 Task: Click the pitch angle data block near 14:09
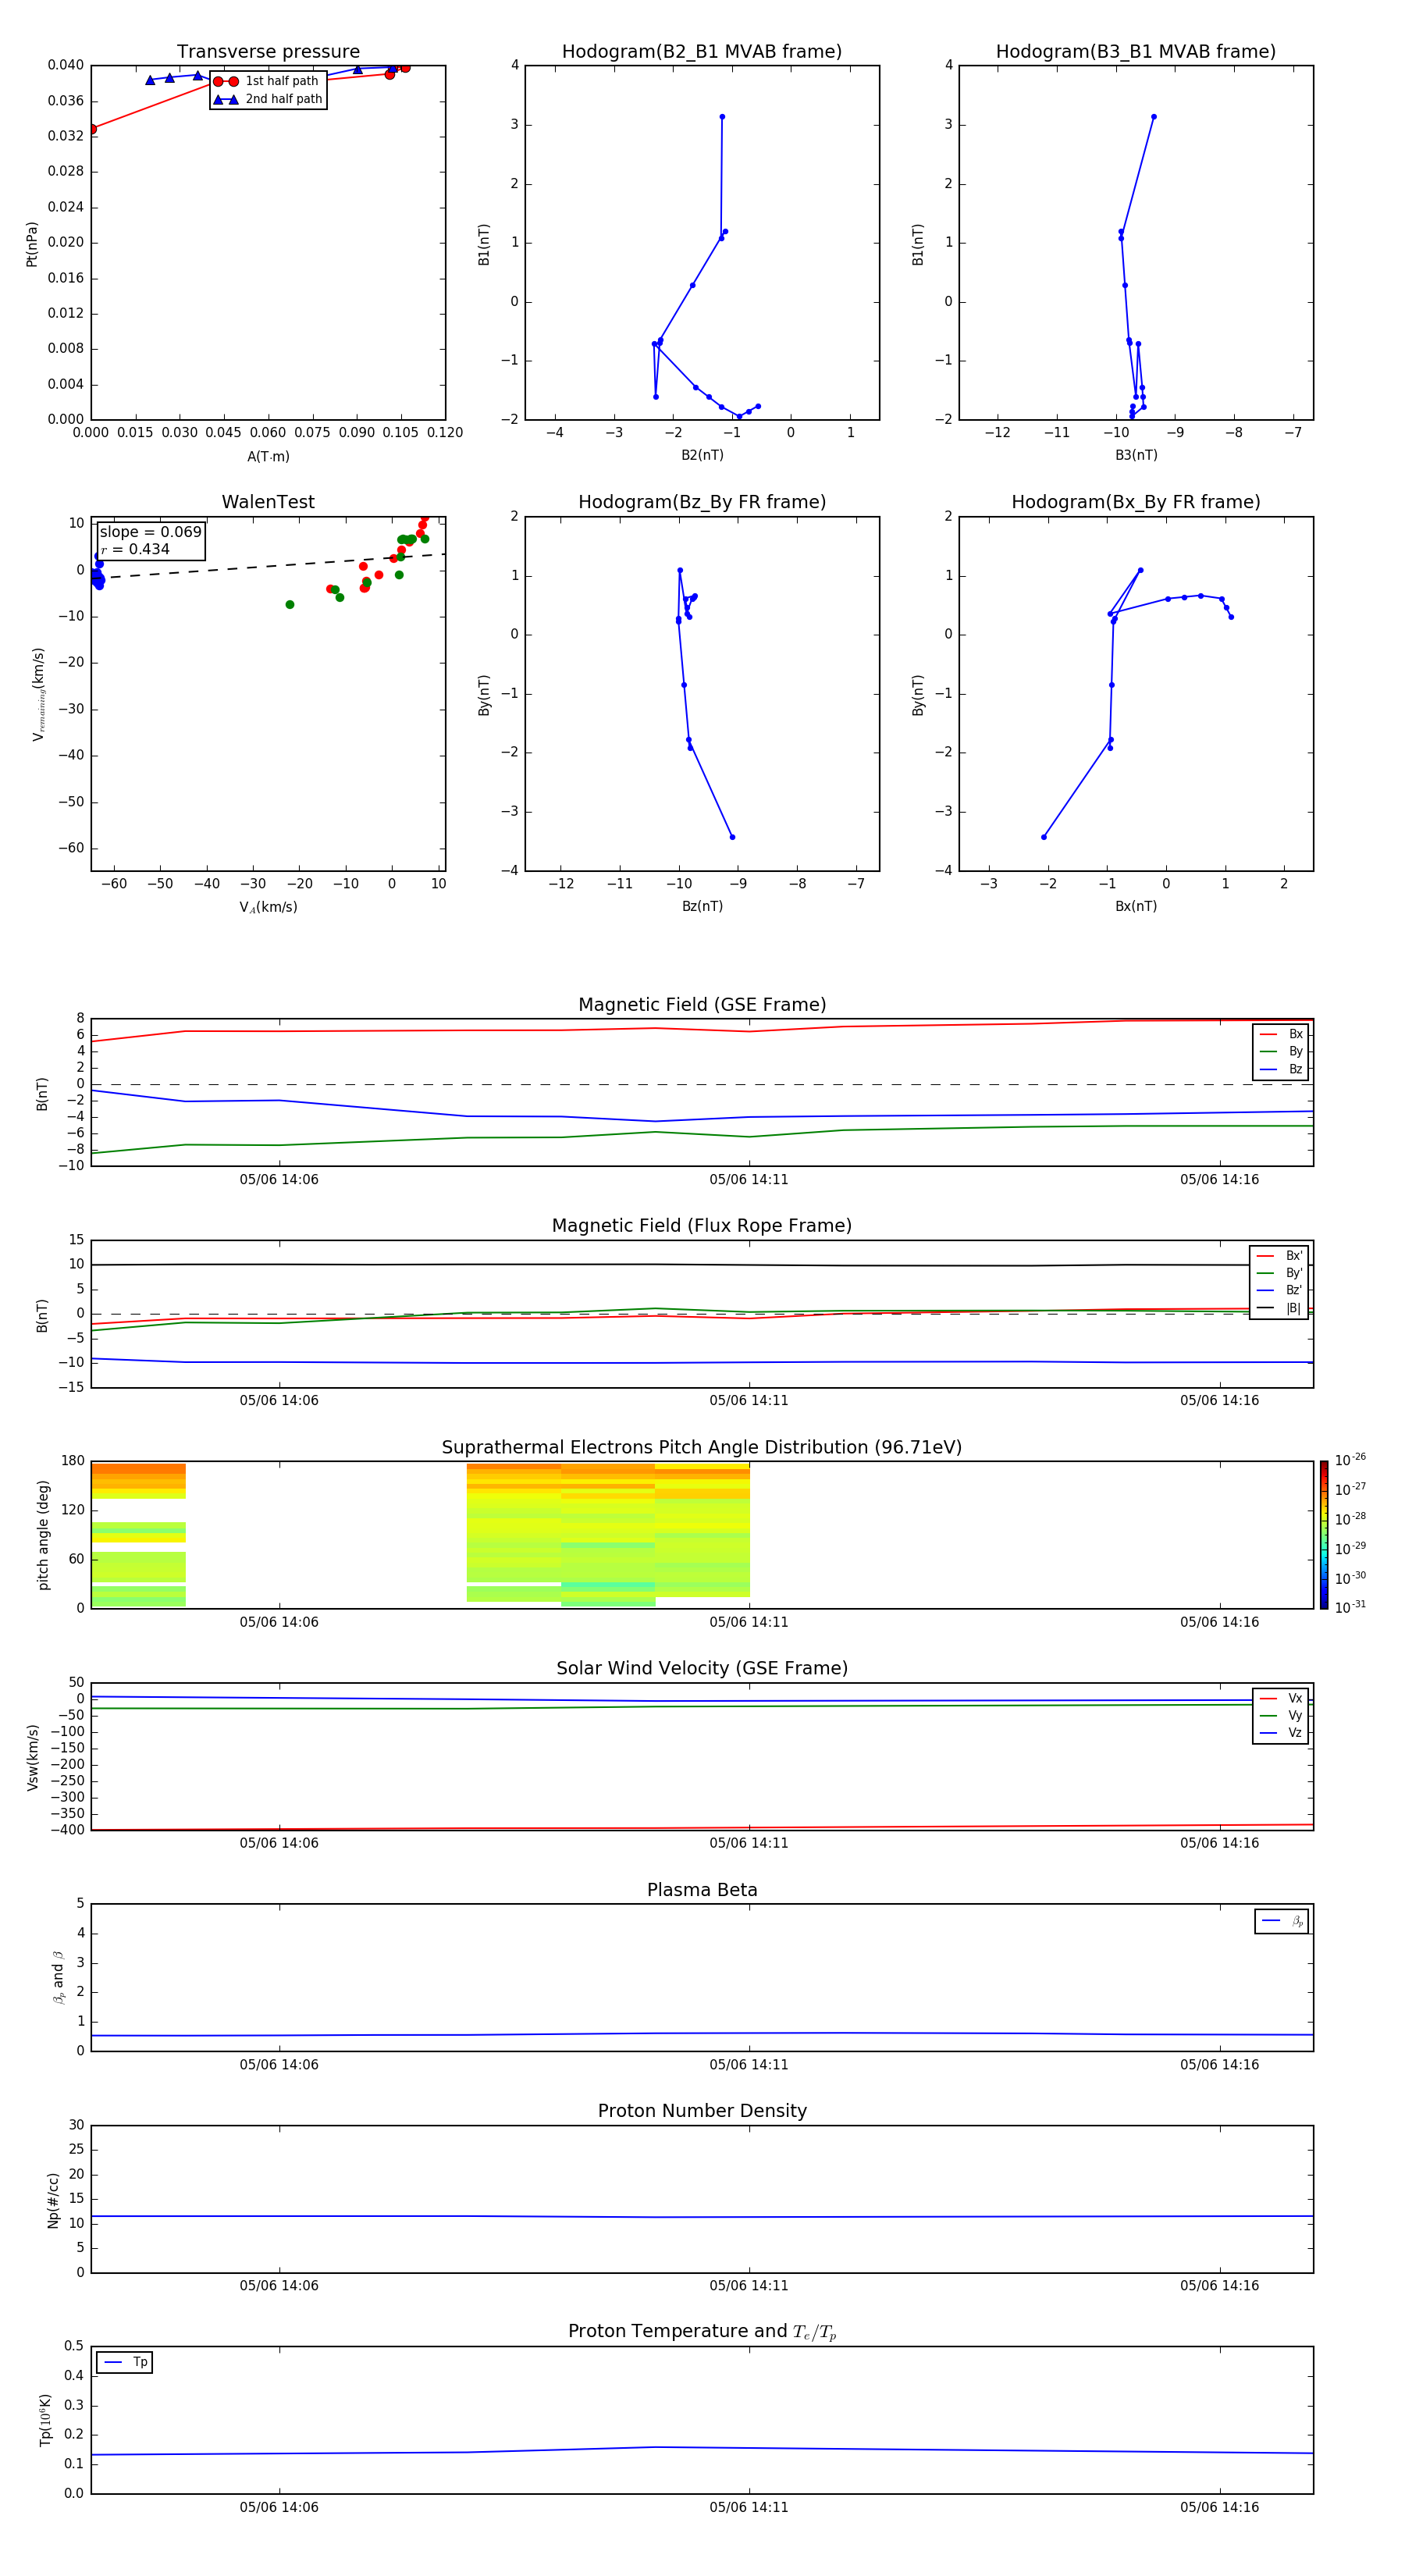608,1535
